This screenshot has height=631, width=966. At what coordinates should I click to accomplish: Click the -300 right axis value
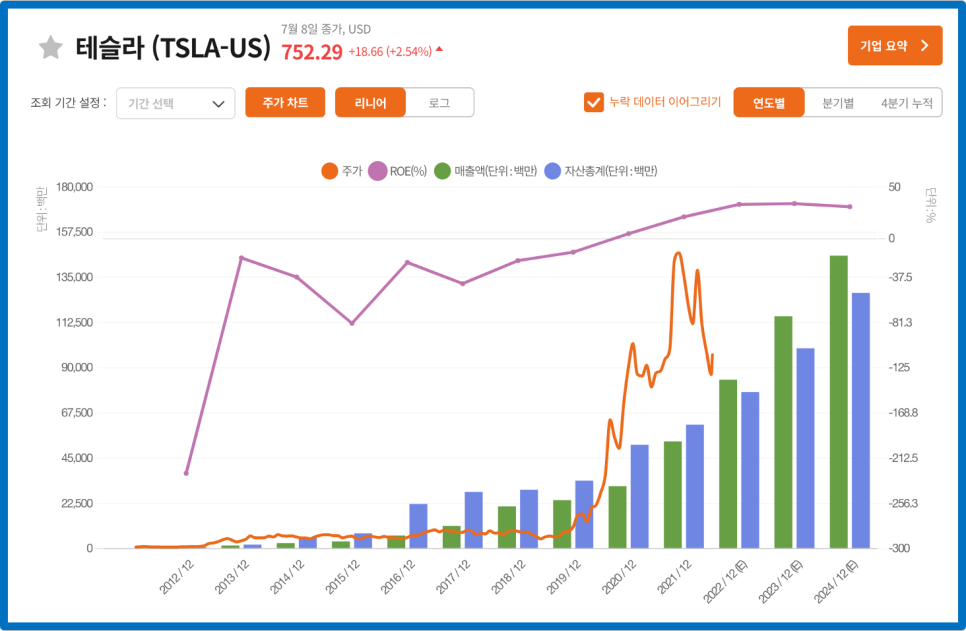[899, 548]
